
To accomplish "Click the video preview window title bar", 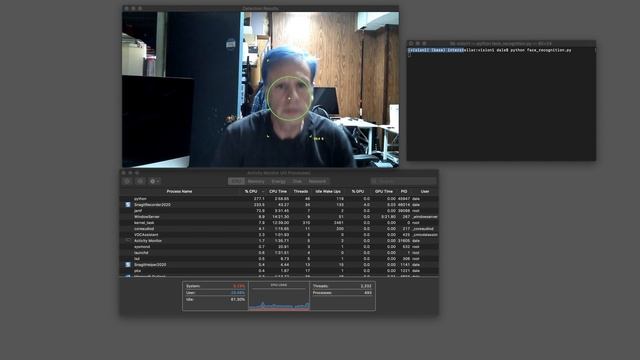I will [260, 8].
